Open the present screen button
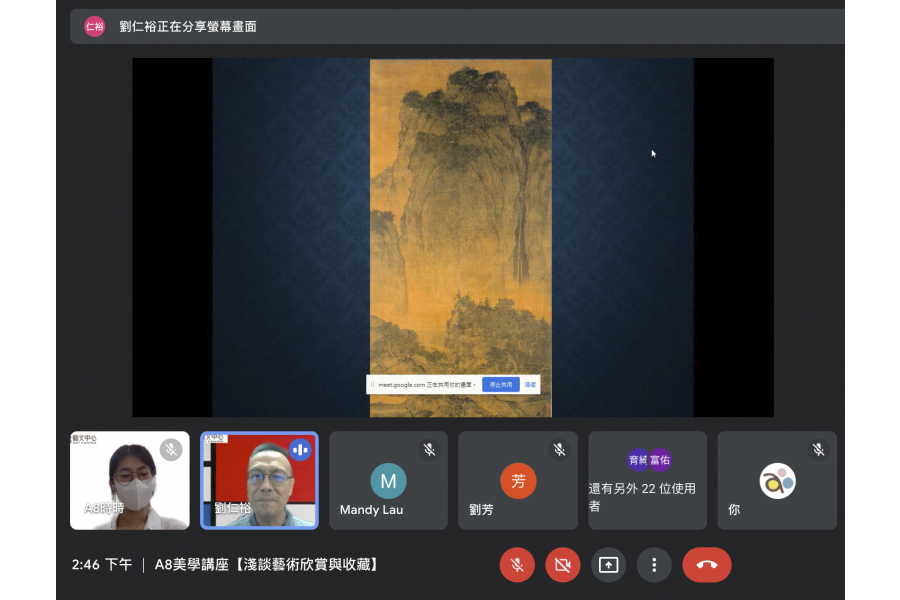This screenshot has height=600, width=900. pos(608,565)
